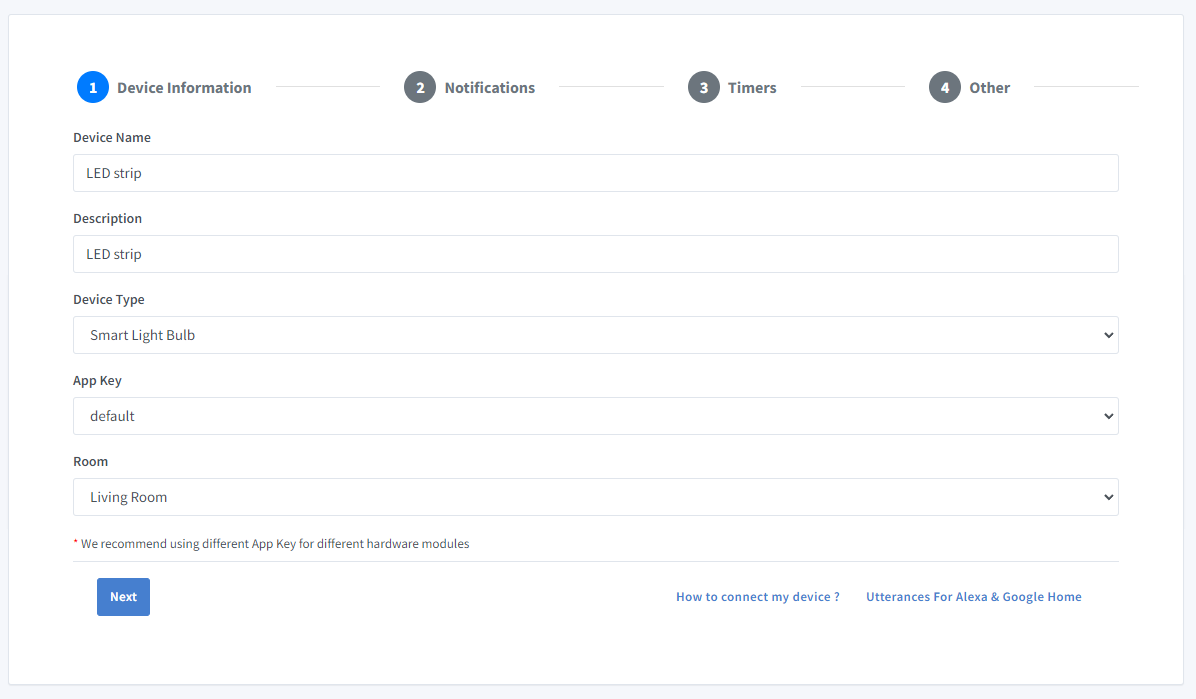This screenshot has height=699, width=1196.
Task: Click the number 1 step circle
Action: tap(93, 87)
